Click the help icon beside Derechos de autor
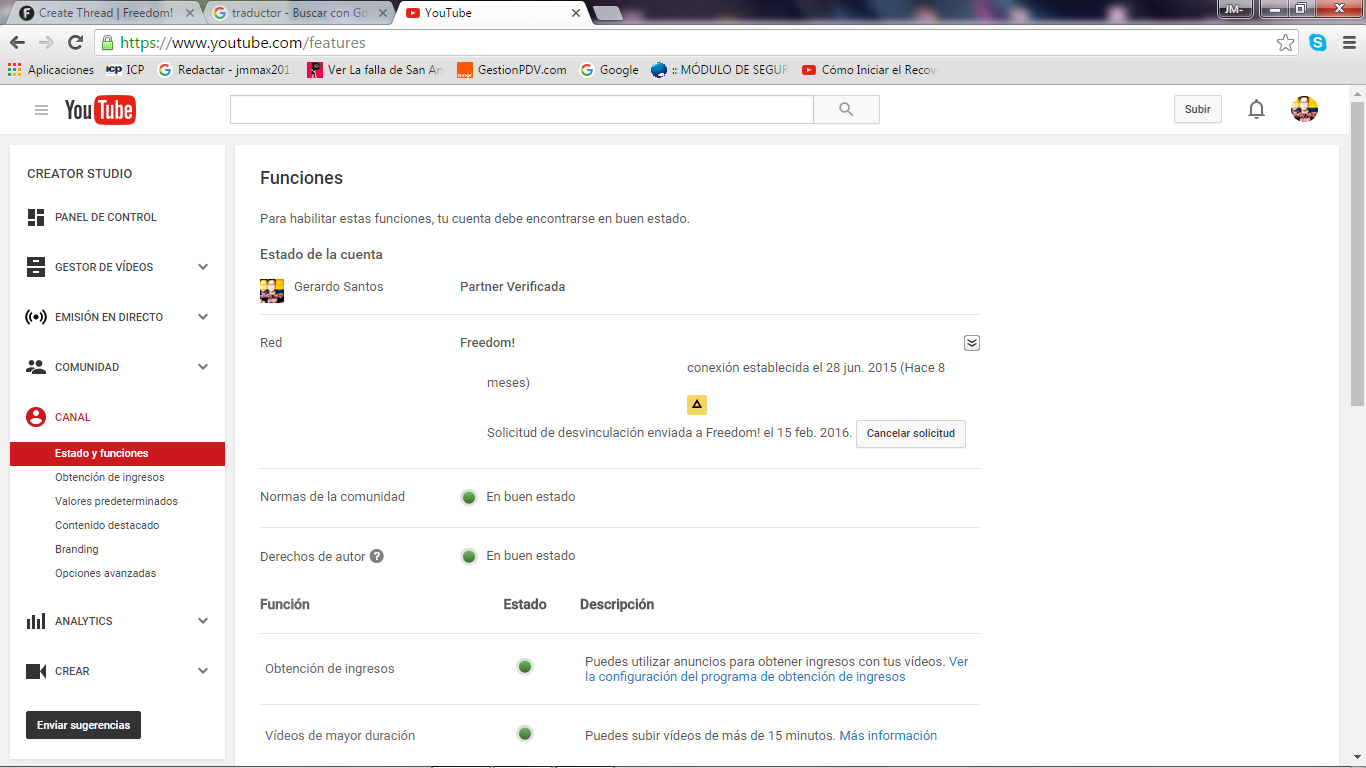1366x768 pixels. tap(377, 556)
